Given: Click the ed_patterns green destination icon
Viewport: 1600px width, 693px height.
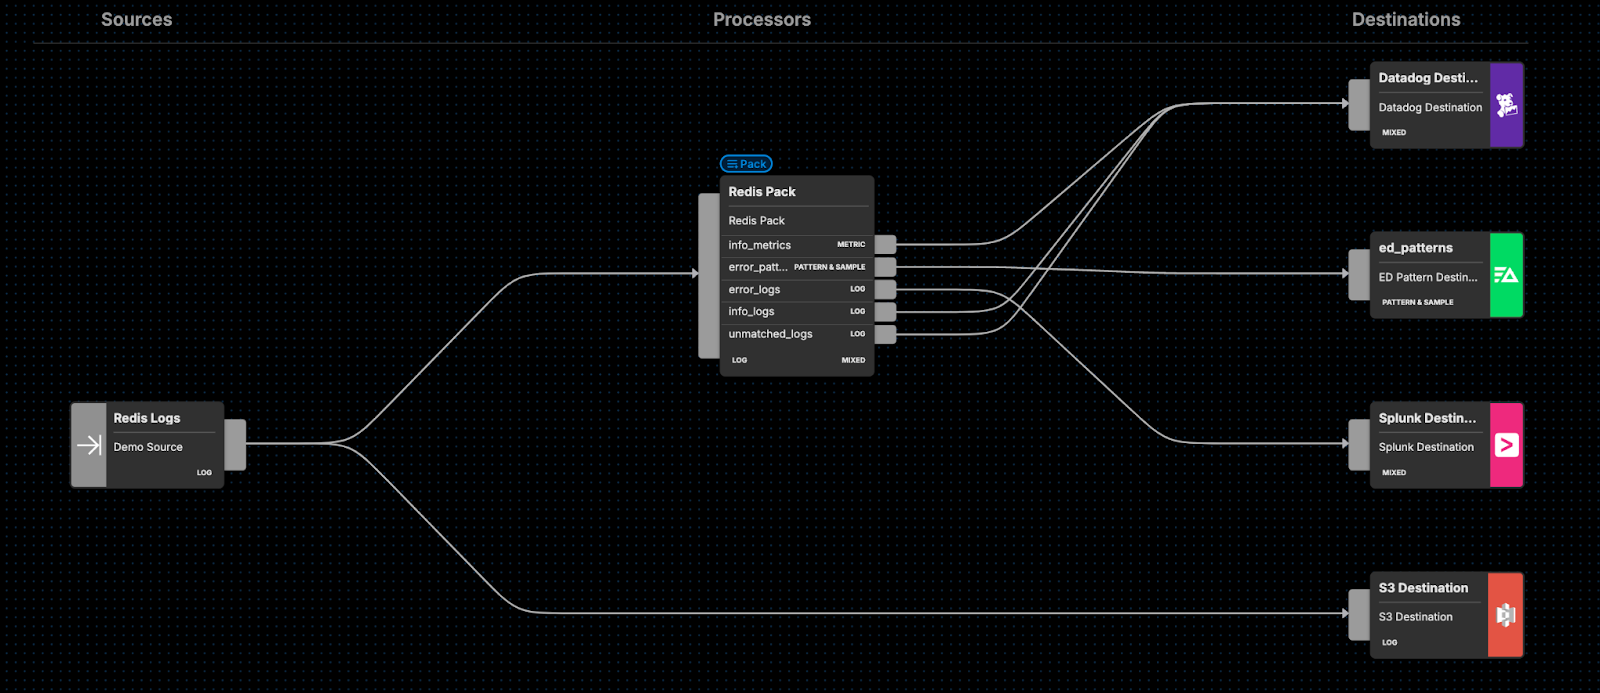Looking at the screenshot, I should click(1506, 275).
